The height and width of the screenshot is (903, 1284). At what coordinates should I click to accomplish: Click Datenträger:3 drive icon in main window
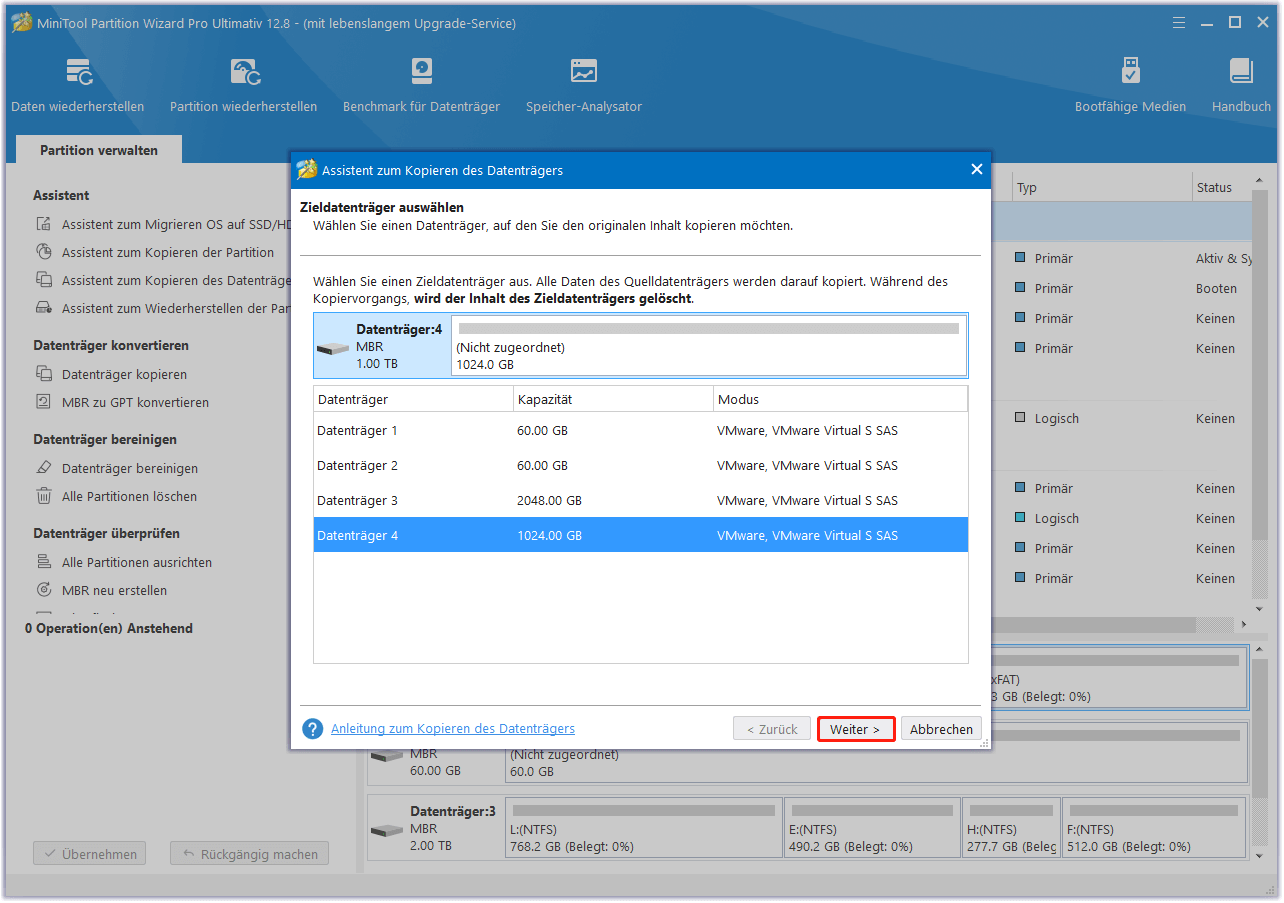coord(387,831)
